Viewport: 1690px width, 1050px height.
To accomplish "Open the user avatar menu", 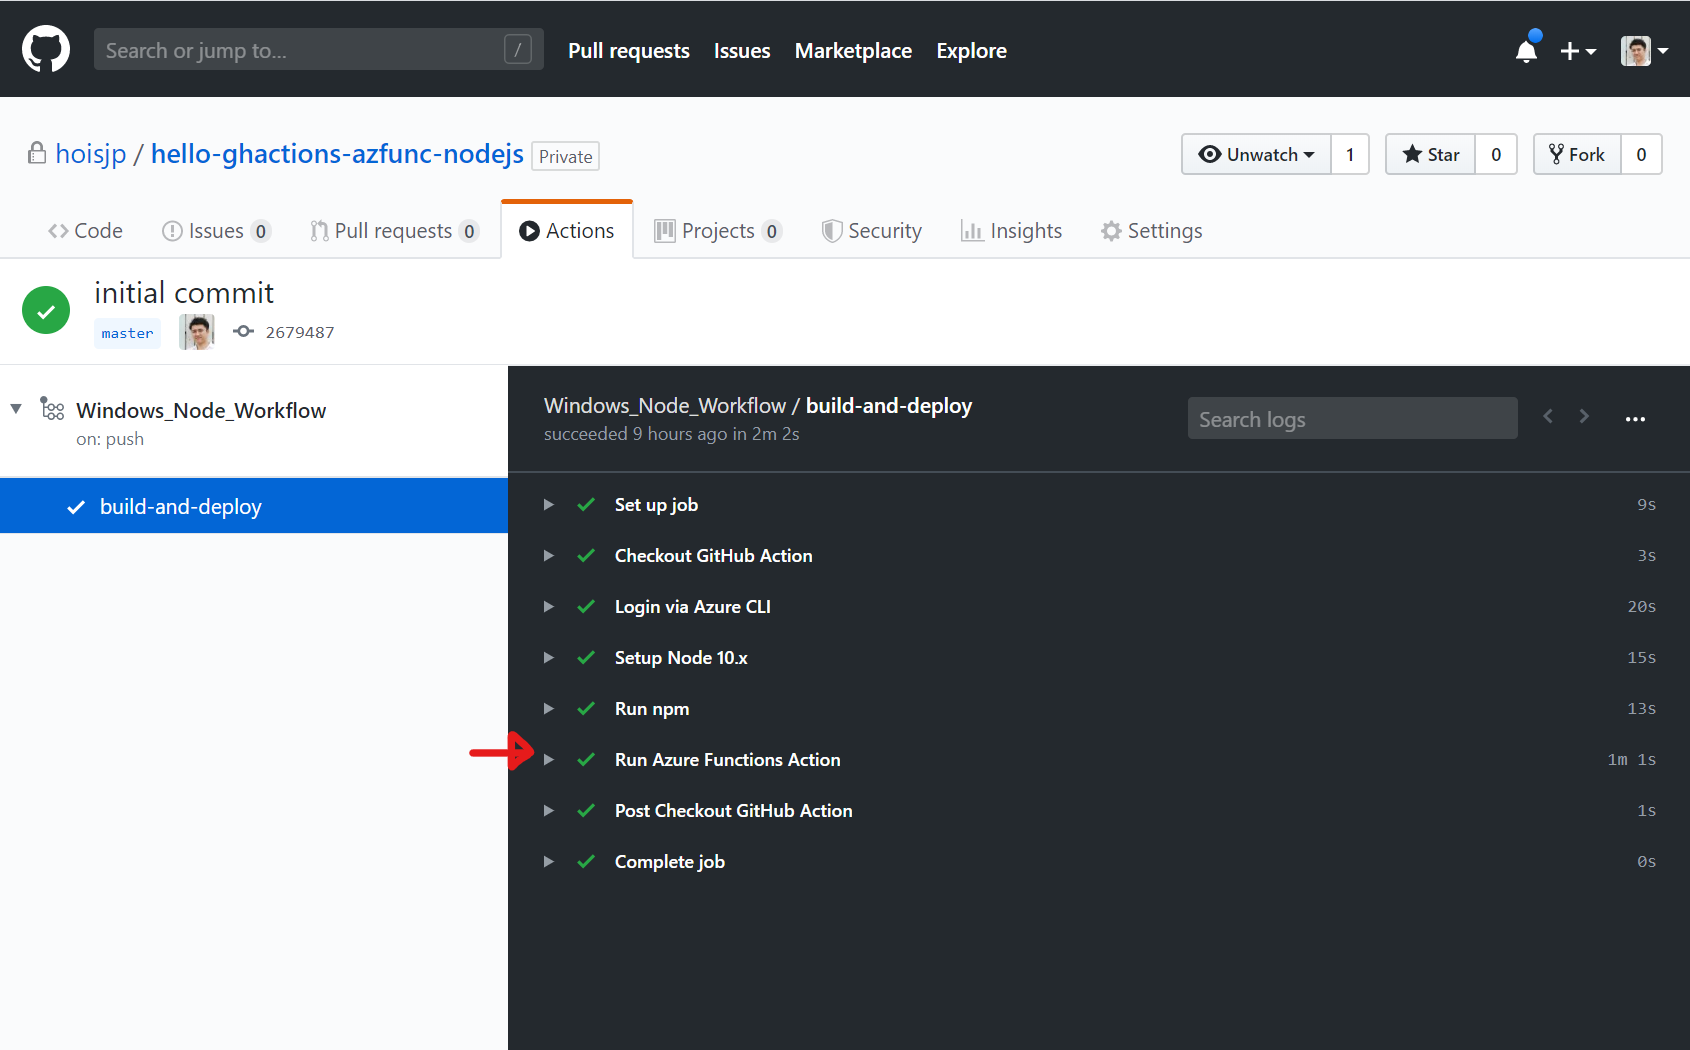I will [x=1644, y=50].
